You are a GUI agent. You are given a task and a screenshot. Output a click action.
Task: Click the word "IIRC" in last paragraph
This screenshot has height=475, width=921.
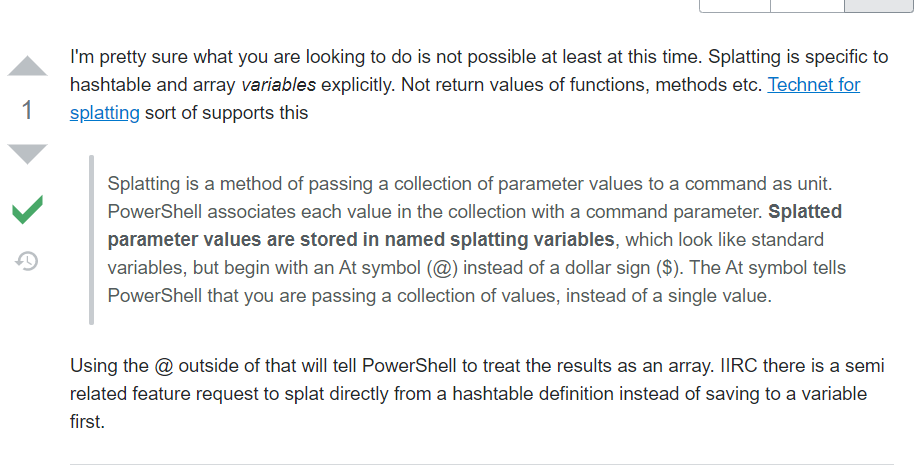point(739,366)
